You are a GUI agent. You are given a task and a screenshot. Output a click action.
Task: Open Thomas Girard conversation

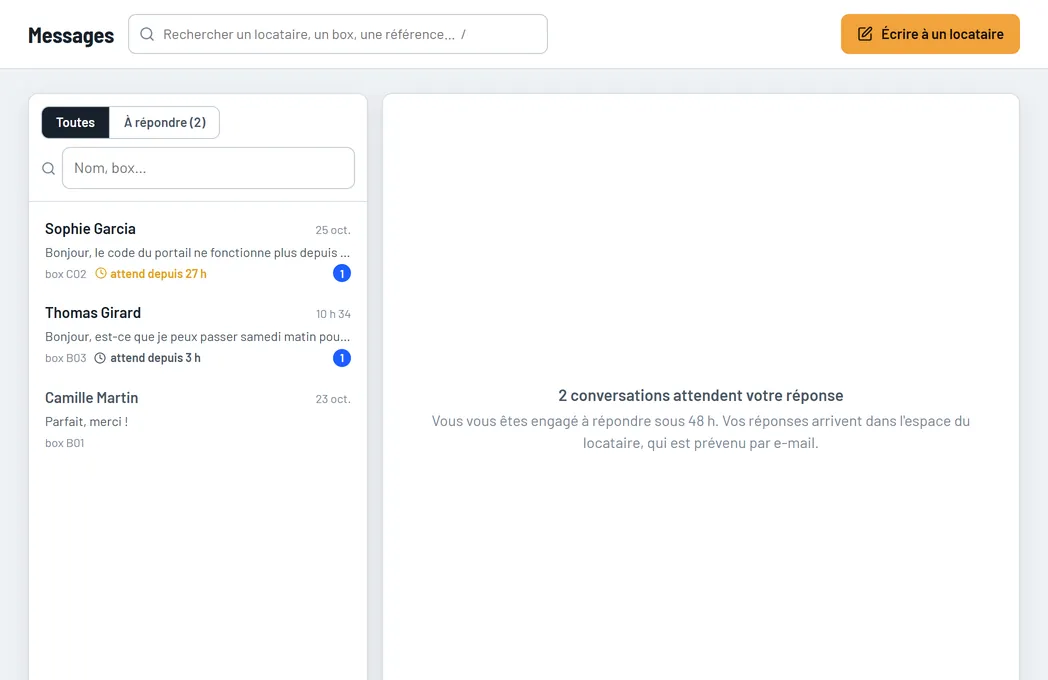coord(198,335)
